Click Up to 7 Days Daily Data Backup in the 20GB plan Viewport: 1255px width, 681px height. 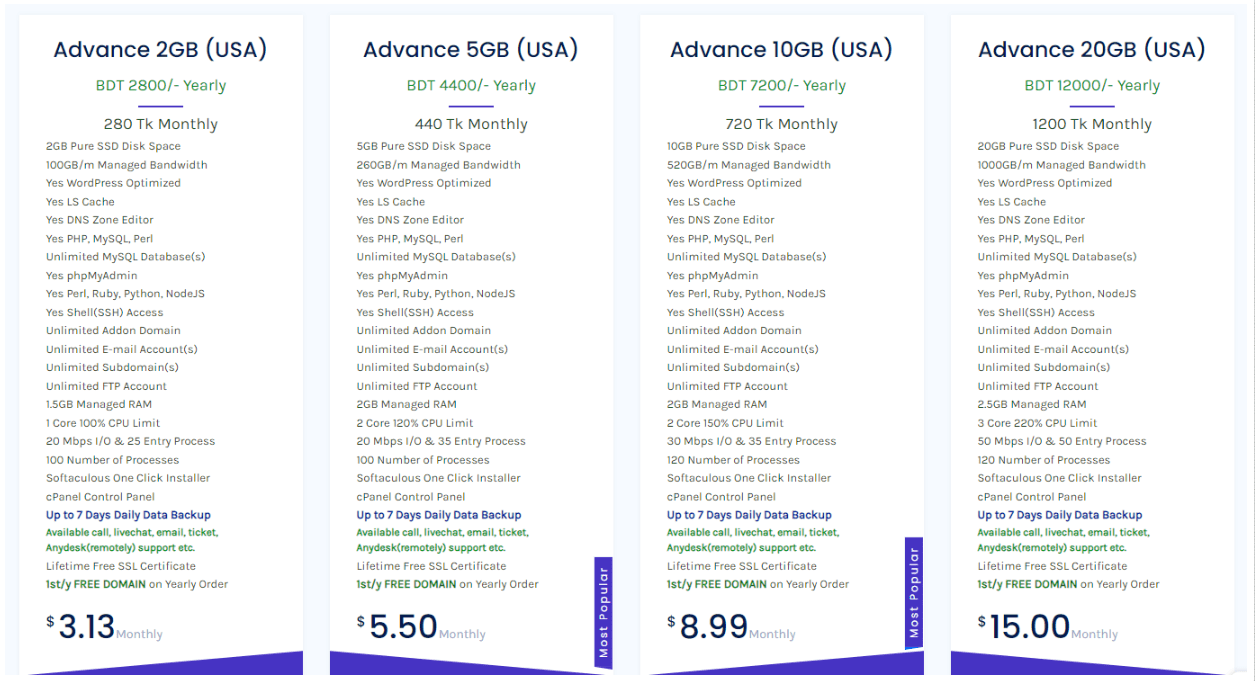(1059, 515)
